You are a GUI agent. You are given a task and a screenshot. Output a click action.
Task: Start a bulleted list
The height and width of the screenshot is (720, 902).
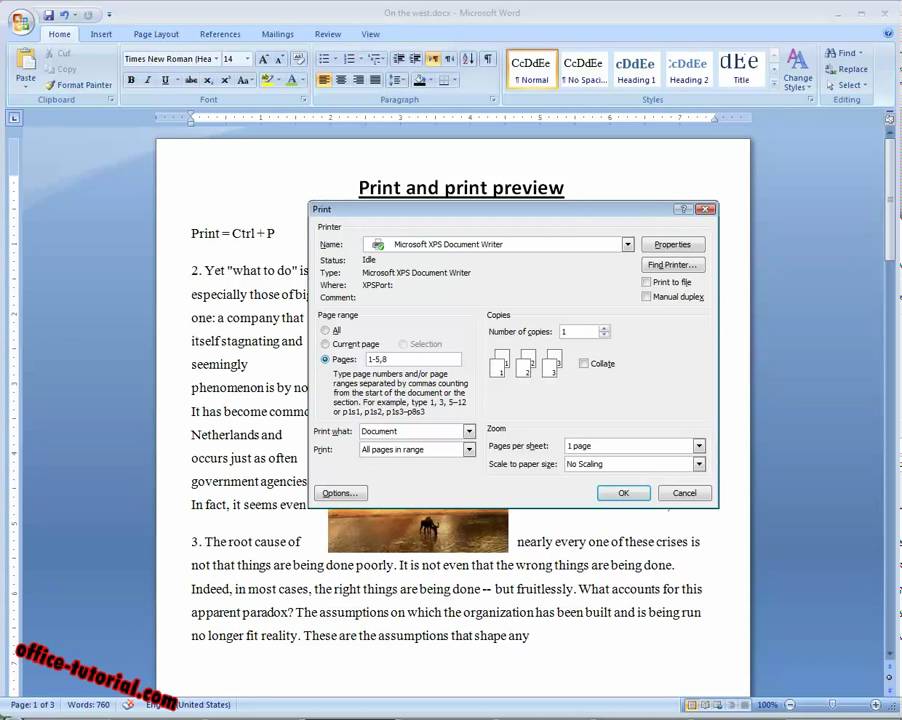[x=324, y=59]
